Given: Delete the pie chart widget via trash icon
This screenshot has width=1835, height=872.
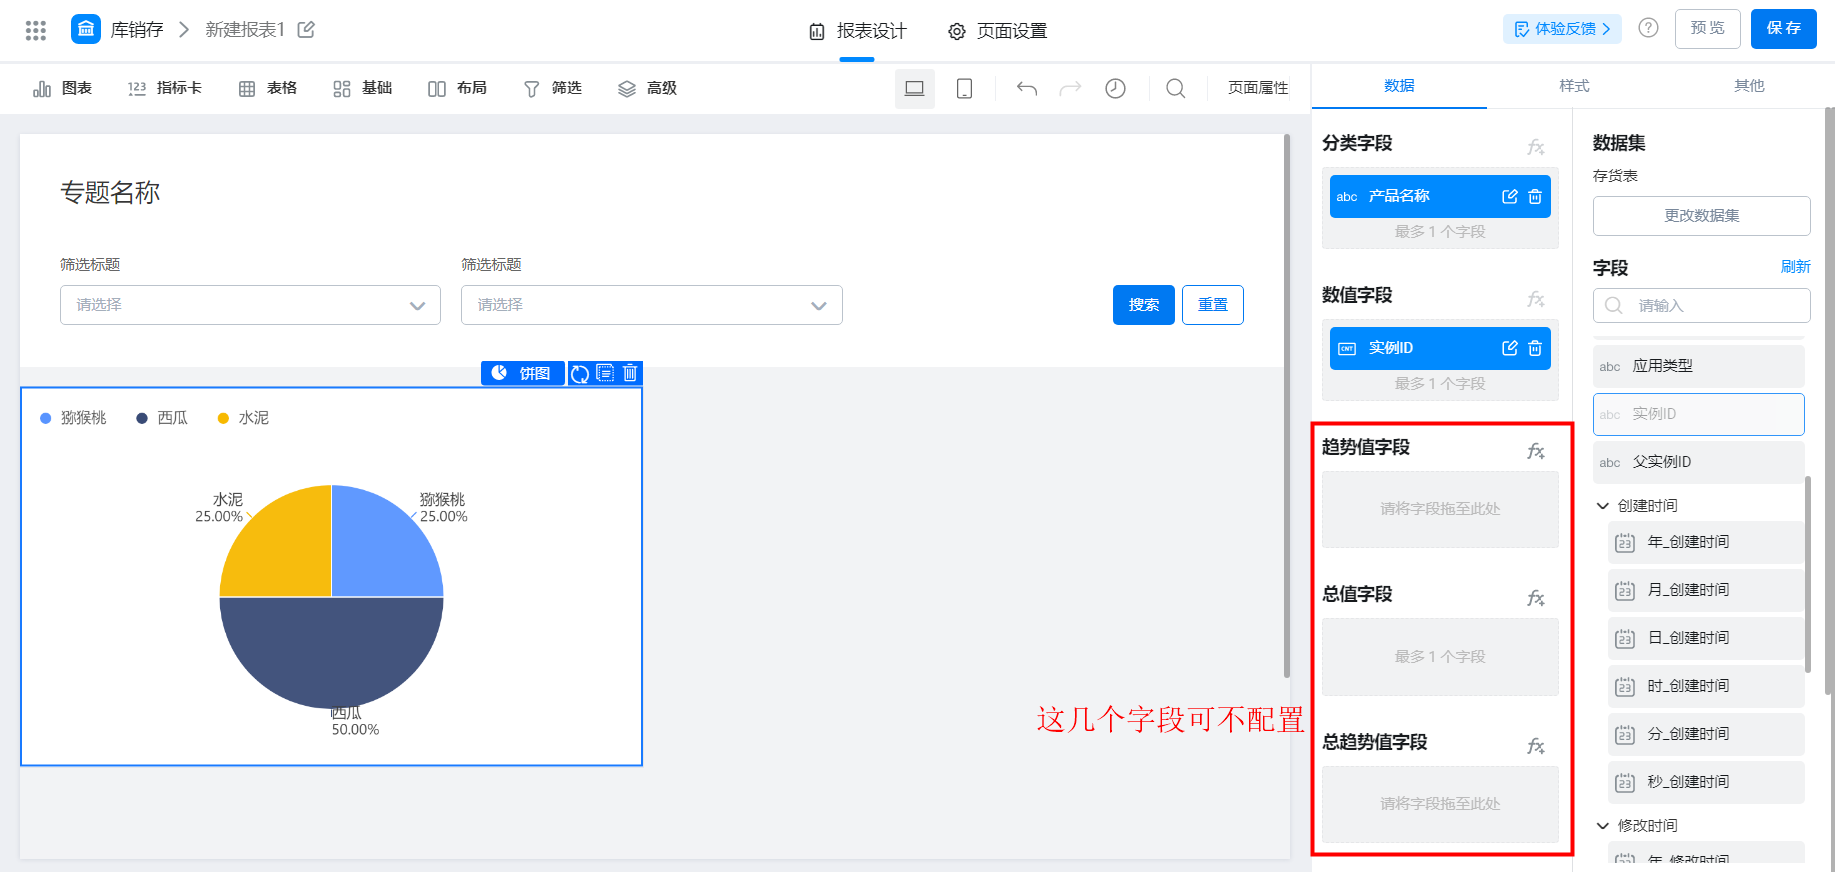Looking at the screenshot, I should pos(630,373).
